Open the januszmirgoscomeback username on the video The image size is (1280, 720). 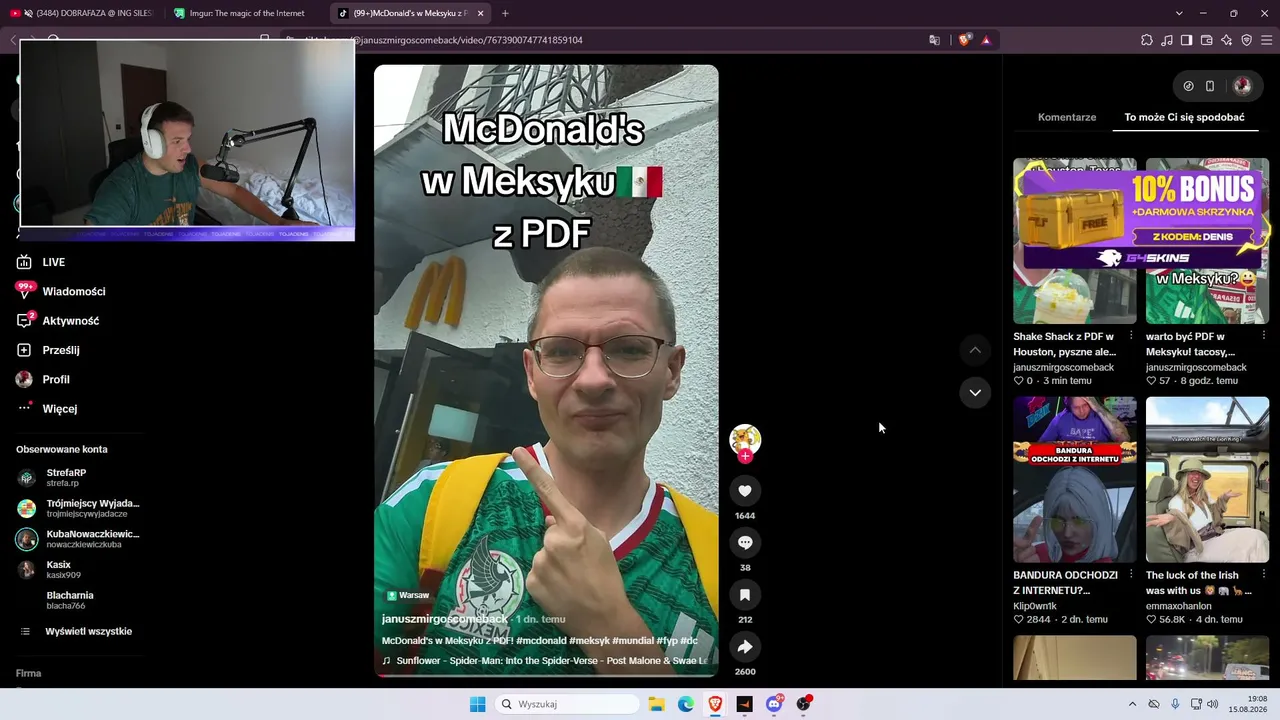(445, 619)
